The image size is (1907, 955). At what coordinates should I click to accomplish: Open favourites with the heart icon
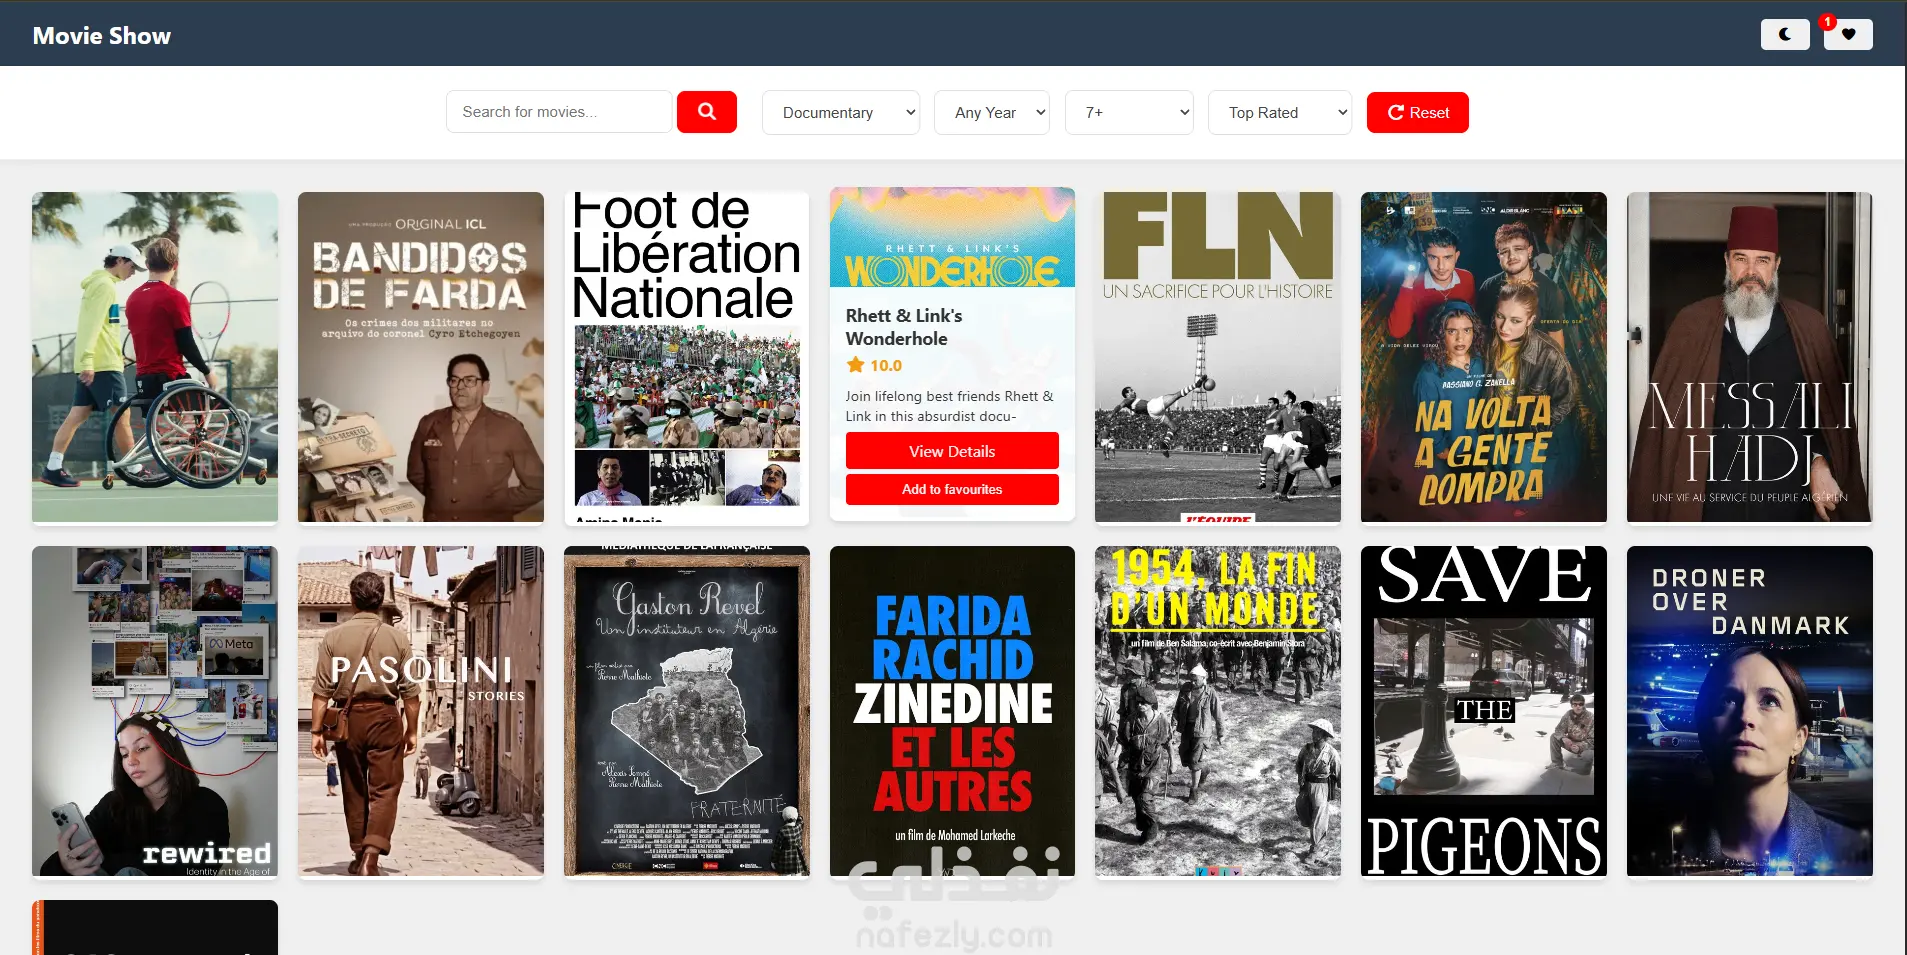point(1848,34)
